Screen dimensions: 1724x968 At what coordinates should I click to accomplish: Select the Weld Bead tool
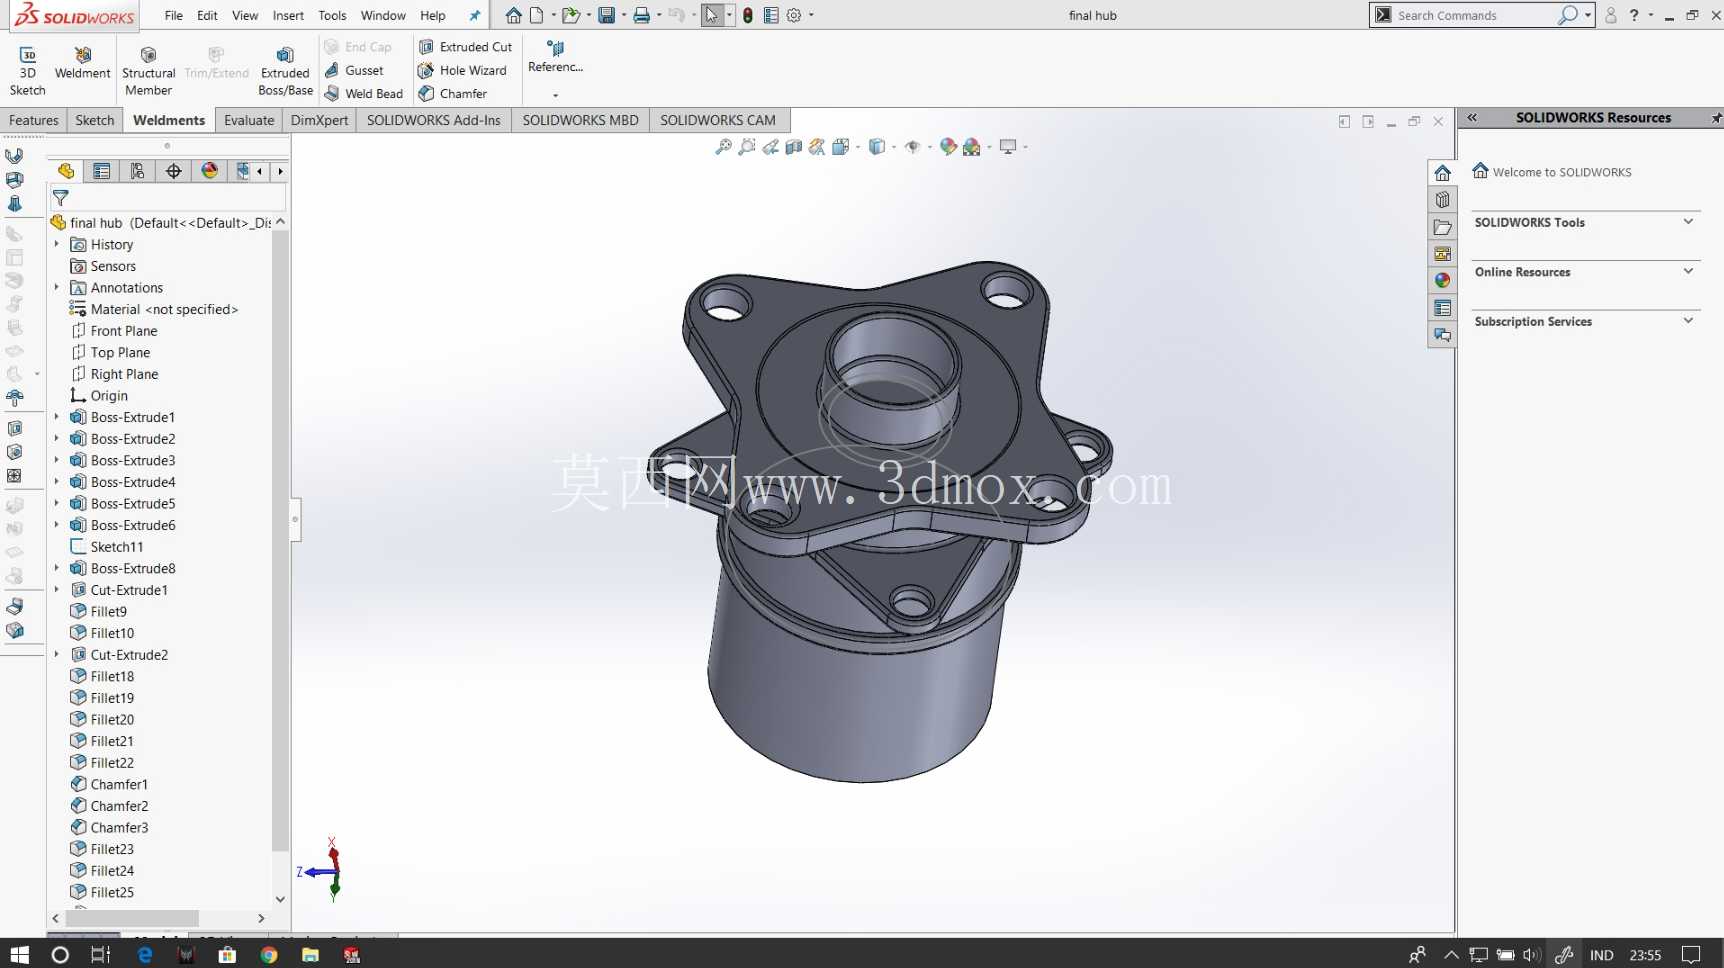click(364, 93)
